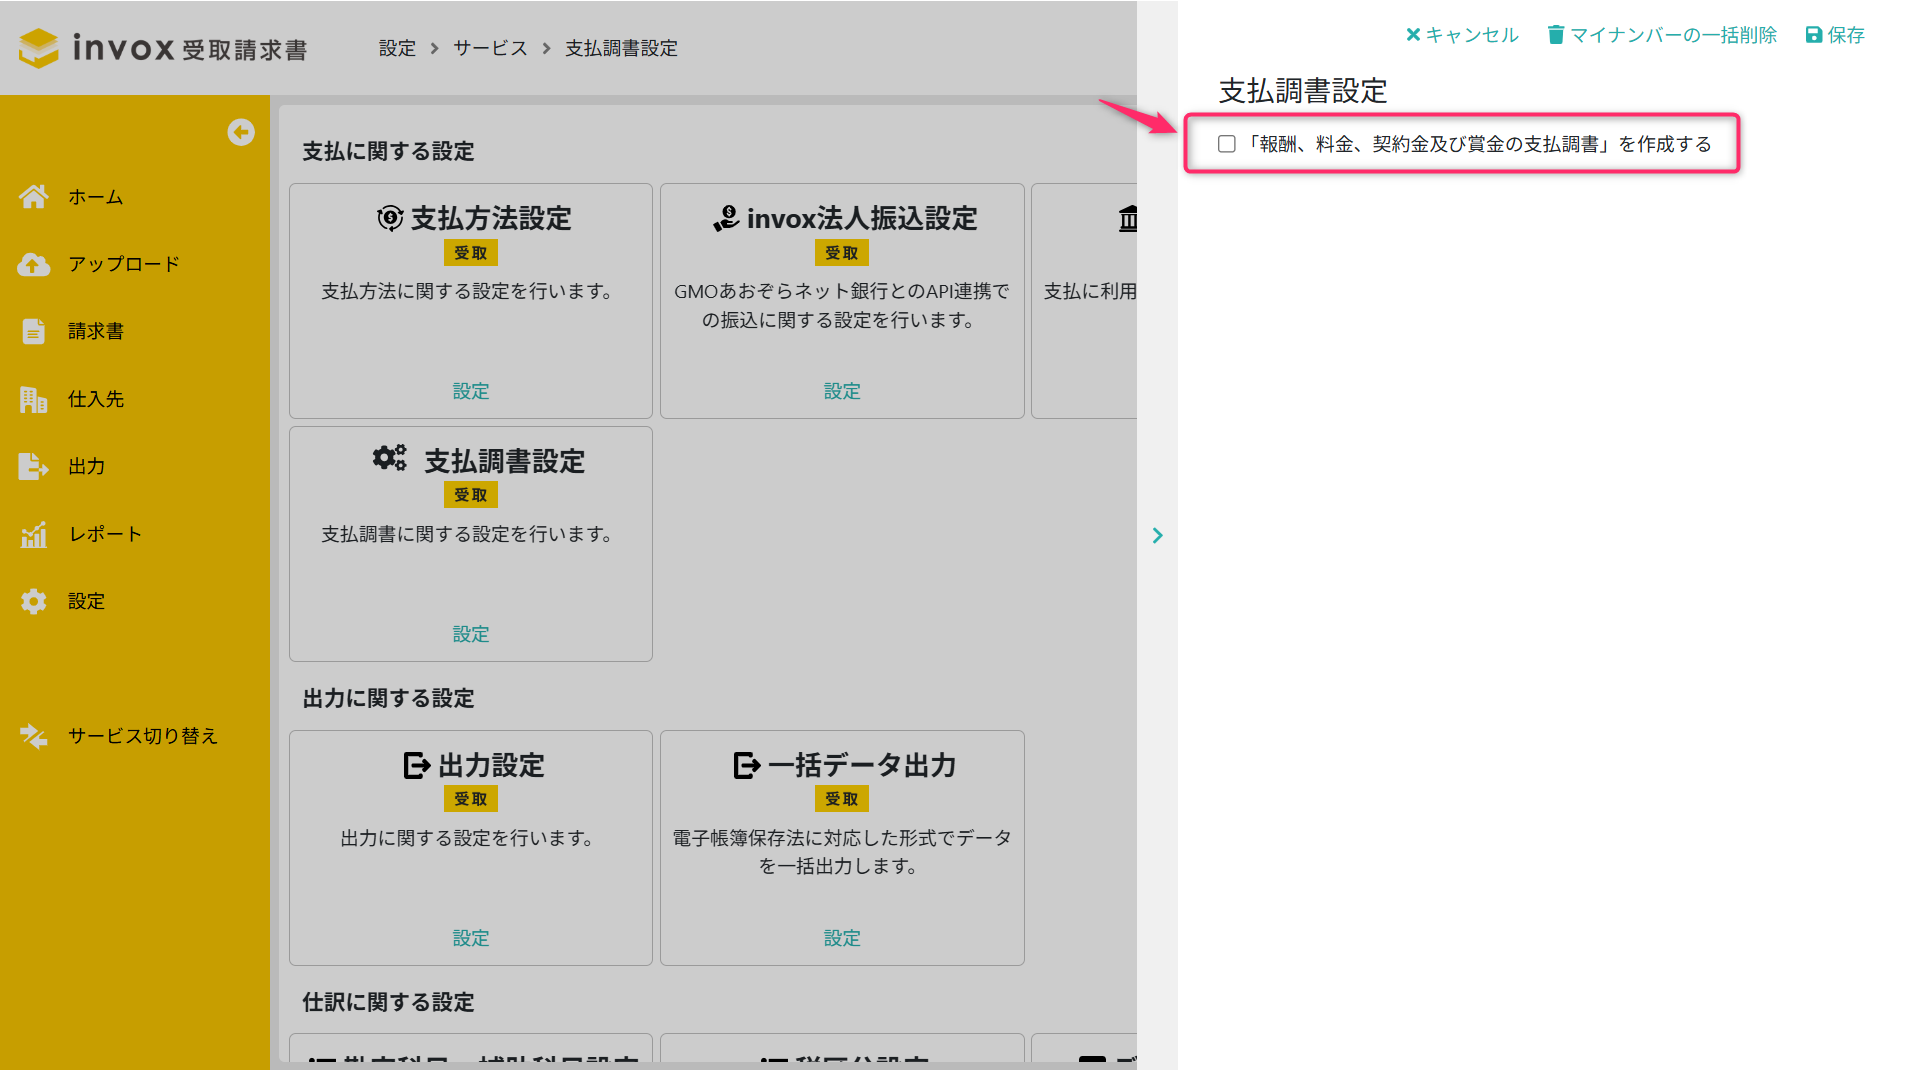This screenshot has width=1920, height=1070.
Task: Click キャンセル to discard changes
Action: click(x=1462, y=35)
